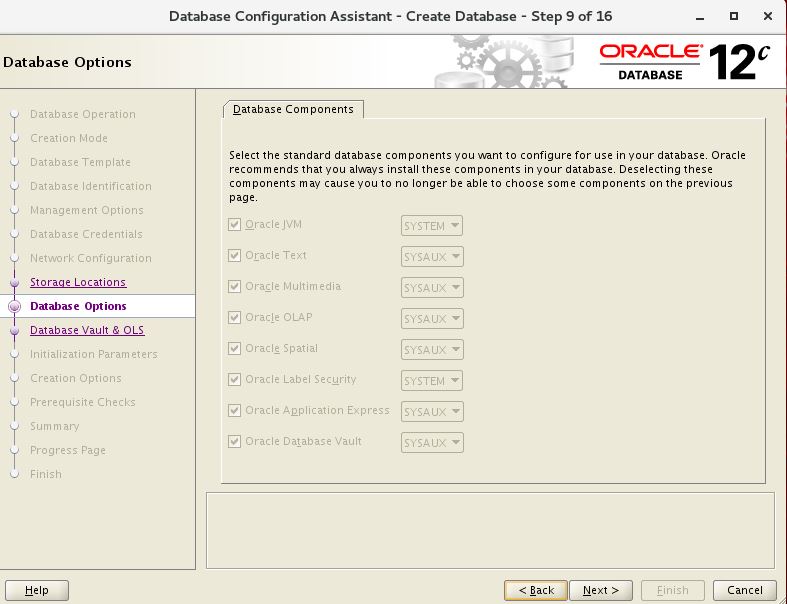This screenshot has width=787, height=604.
Task: Toggle the Oracle JVM checkbox
Action: click(x=234, y=224)
